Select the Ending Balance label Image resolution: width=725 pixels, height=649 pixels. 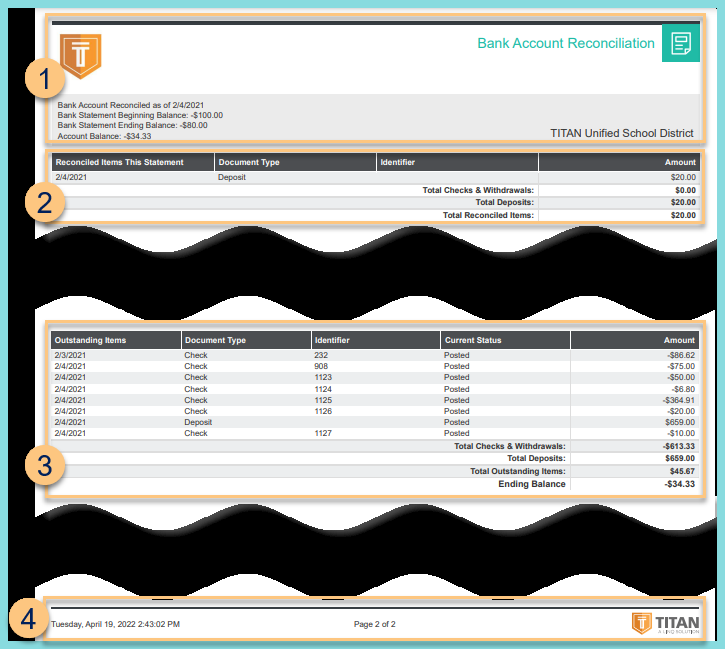click(532, 484)
